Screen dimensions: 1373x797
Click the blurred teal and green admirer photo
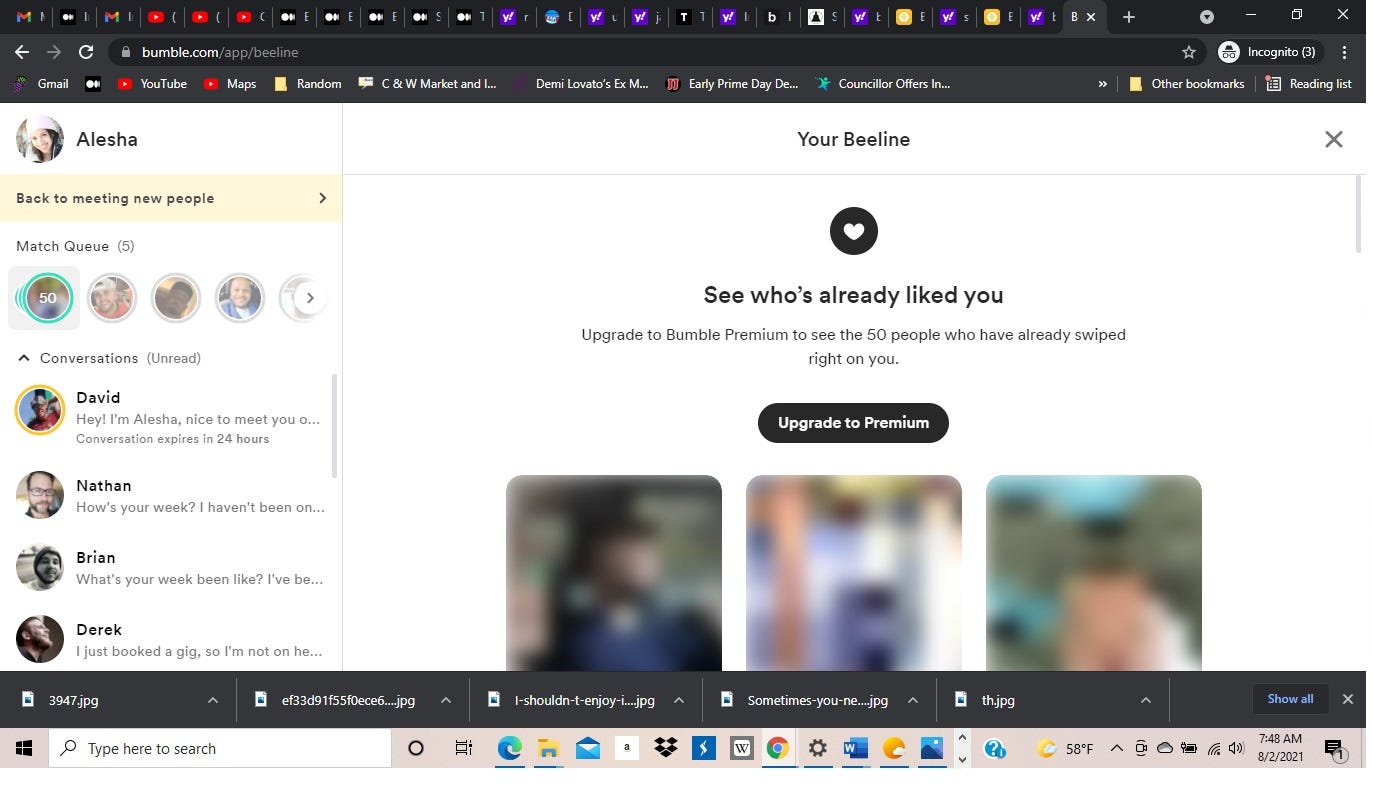(1093, 573)
